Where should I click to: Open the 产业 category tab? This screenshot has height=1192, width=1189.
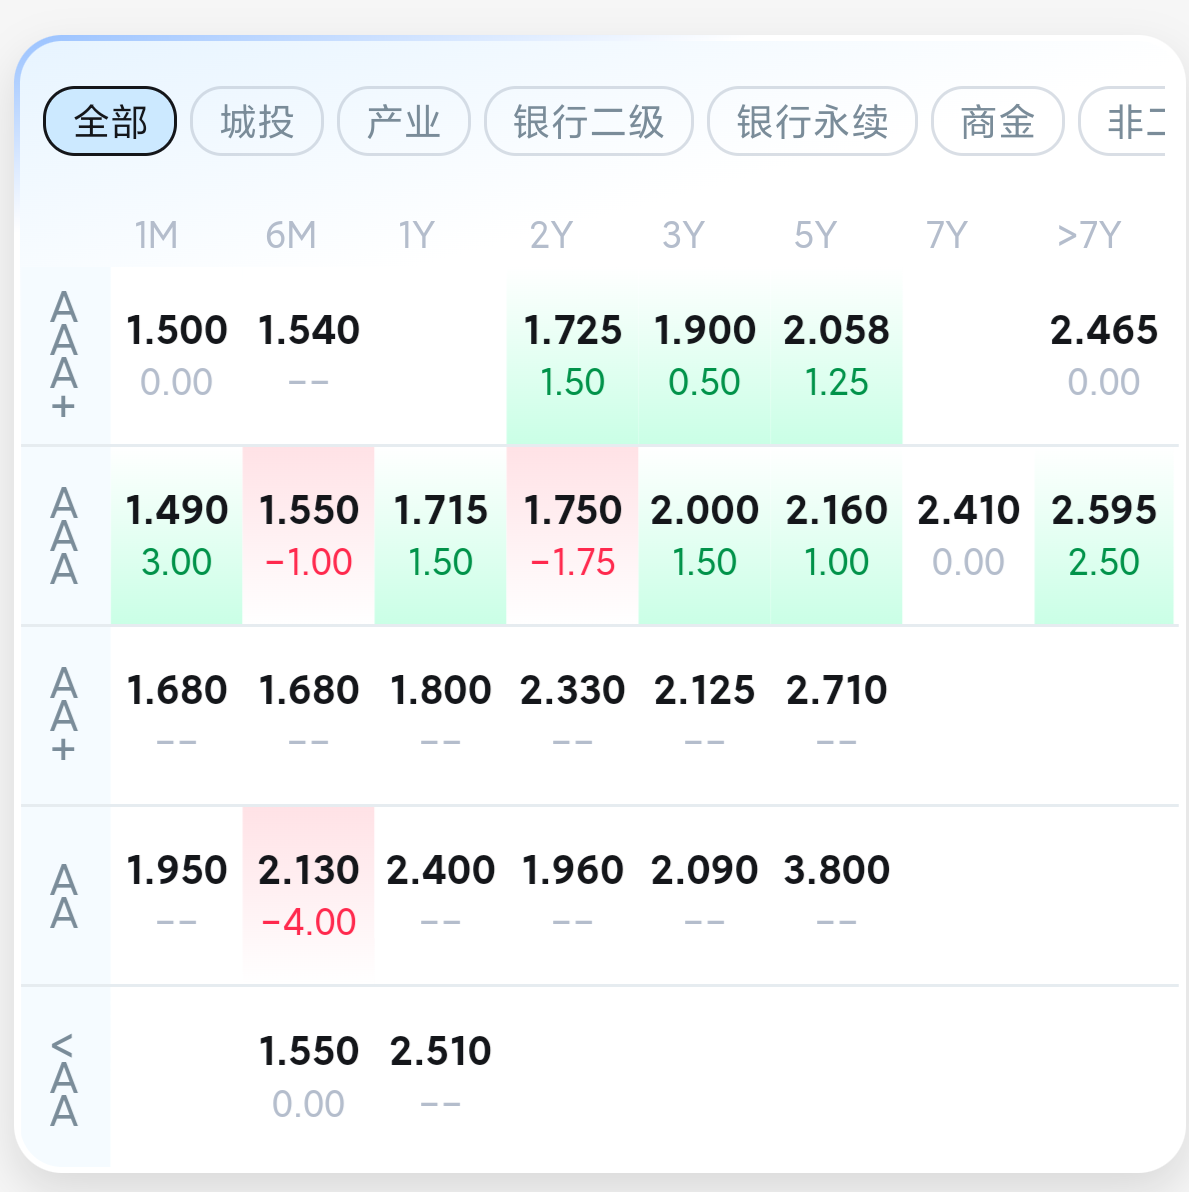coord(404,122)
